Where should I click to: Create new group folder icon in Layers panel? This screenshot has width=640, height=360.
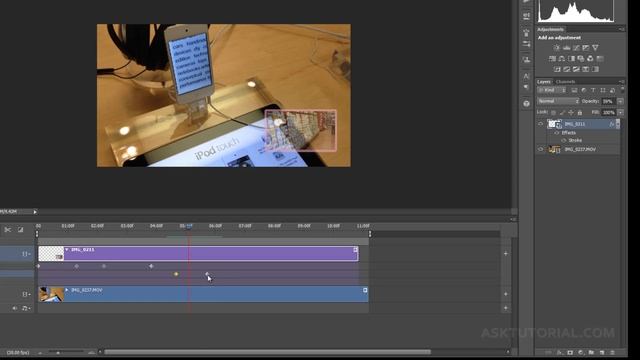coord(591,352)
